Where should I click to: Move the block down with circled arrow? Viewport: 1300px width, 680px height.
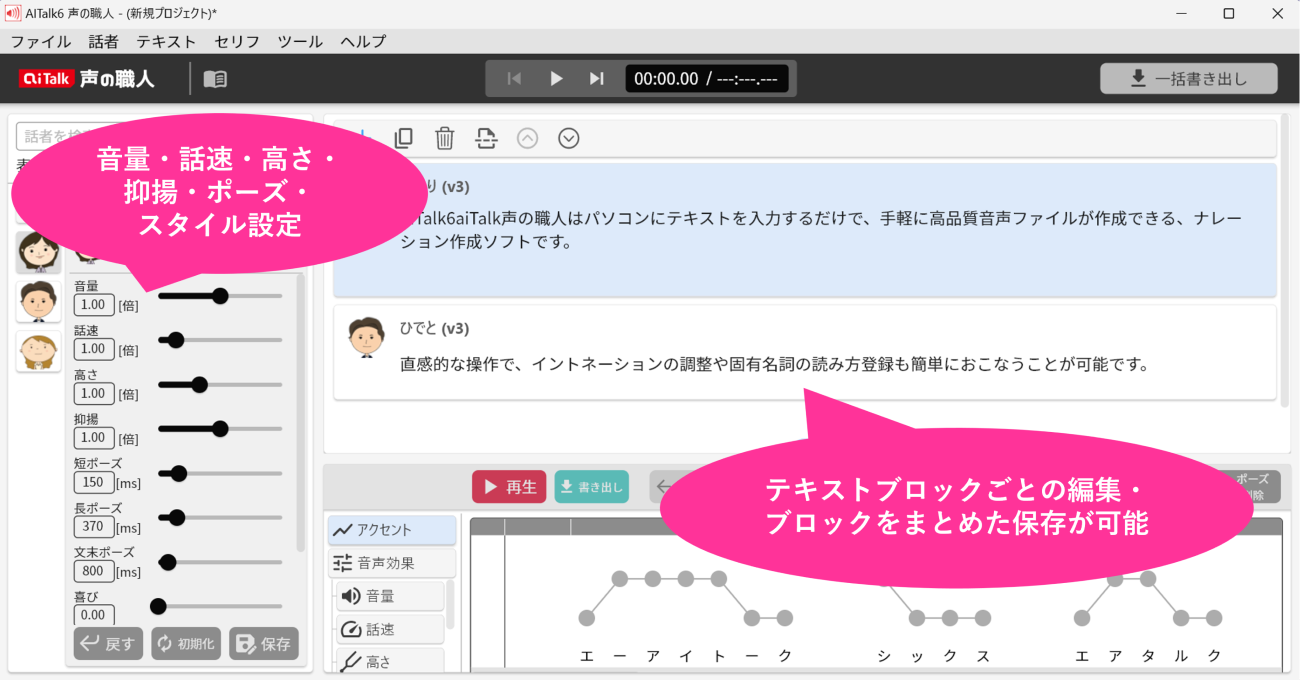click(x=569, y=138)
